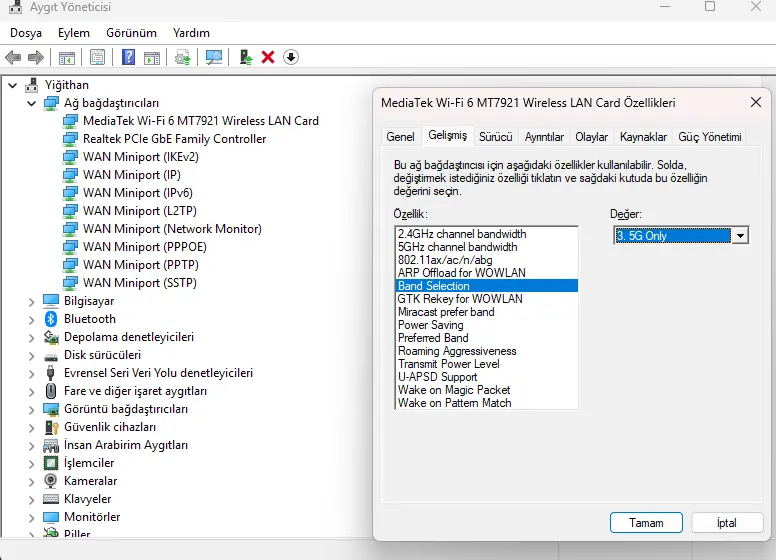This screenshot has height=560, width=776.
Task: Switch to the Güç Yönetimi tab
Action: (x=710, y=137)
